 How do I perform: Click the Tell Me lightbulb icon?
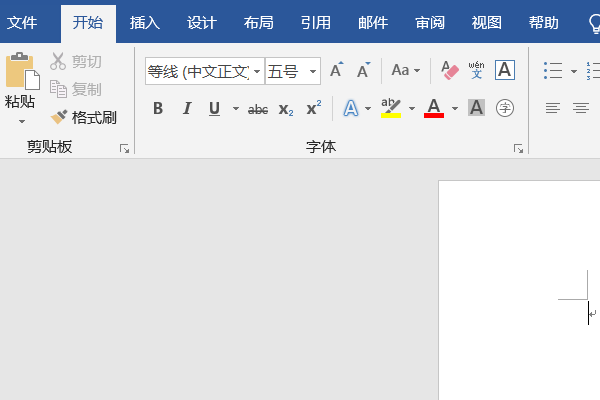click(x=595, y=24)
